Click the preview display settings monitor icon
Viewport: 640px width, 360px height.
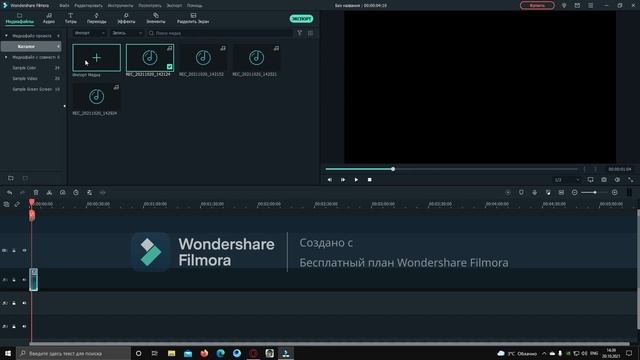tap(591, 180)
